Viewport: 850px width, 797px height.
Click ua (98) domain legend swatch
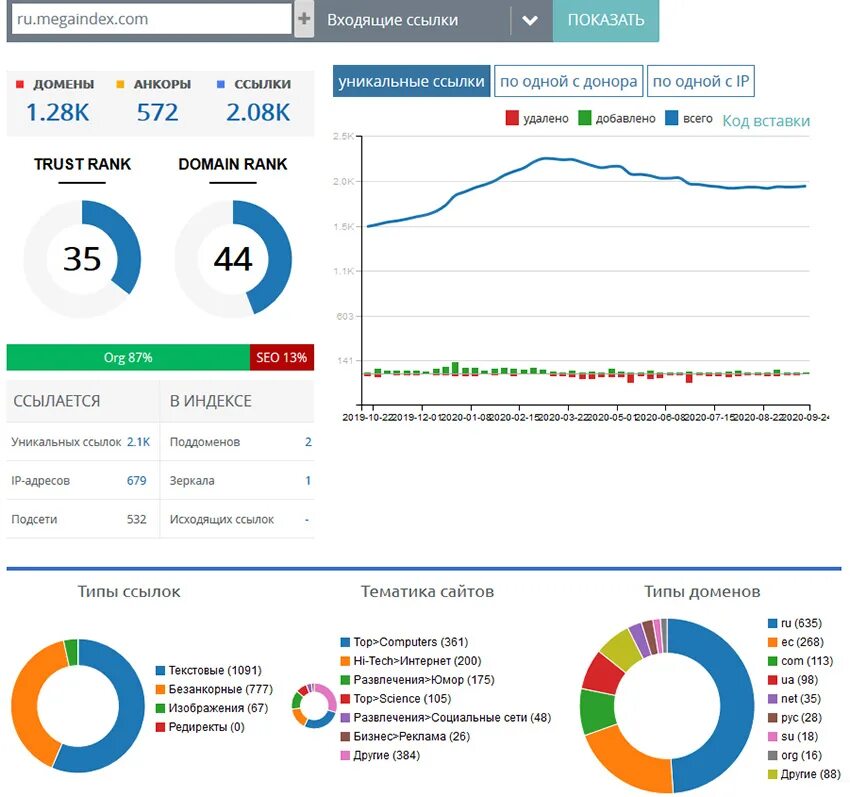pyautogui.click(x=772, y=680)
